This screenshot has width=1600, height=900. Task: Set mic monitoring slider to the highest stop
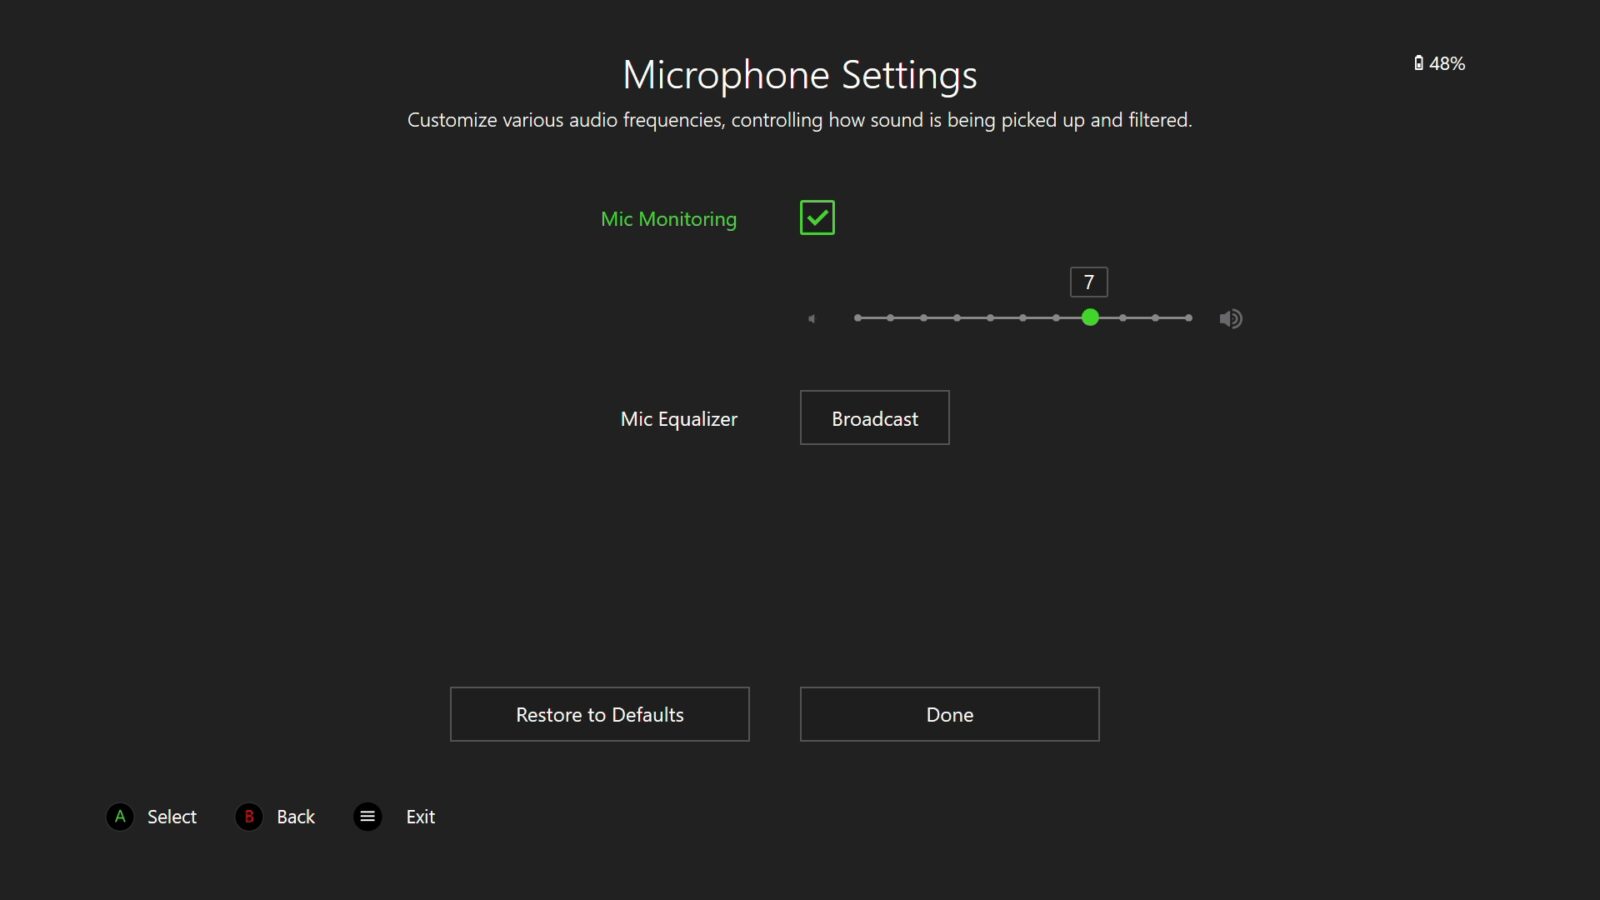click(x=1188, y=318)
